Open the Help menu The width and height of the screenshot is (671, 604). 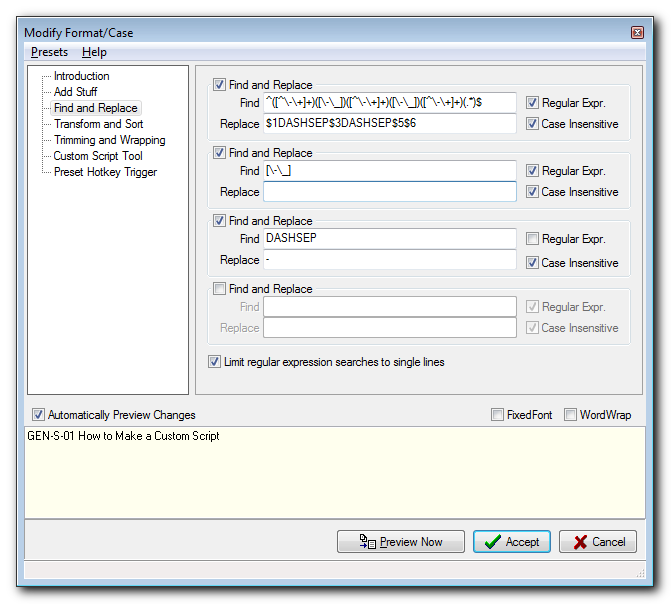pyautogui.click(x=94, y=52)
